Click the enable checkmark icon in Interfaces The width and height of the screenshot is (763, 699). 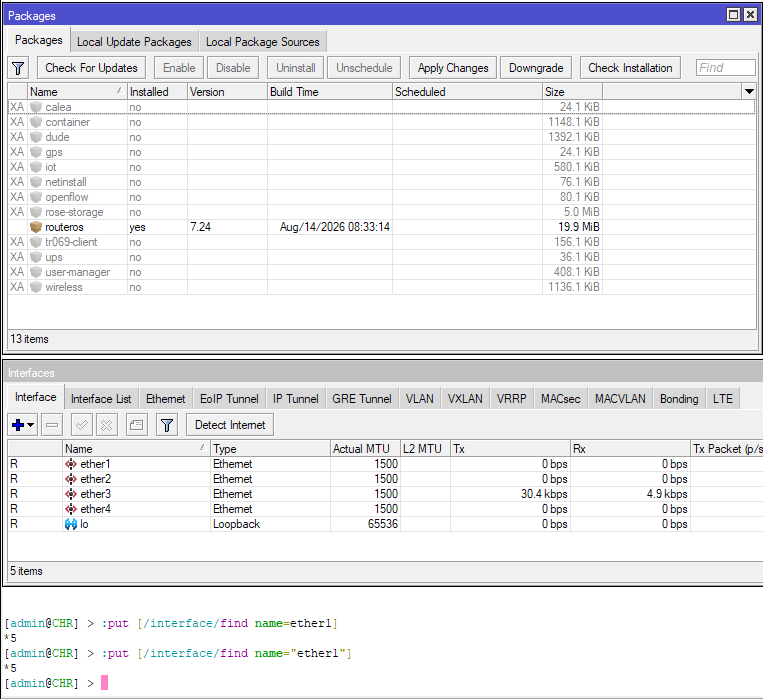[82, 425]
